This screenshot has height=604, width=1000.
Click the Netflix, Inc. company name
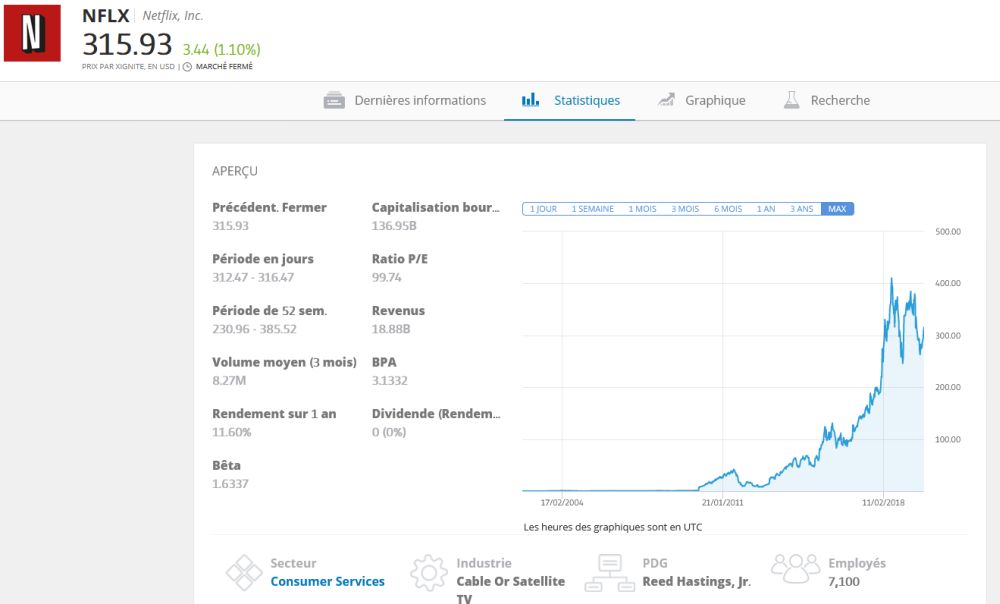172,16
